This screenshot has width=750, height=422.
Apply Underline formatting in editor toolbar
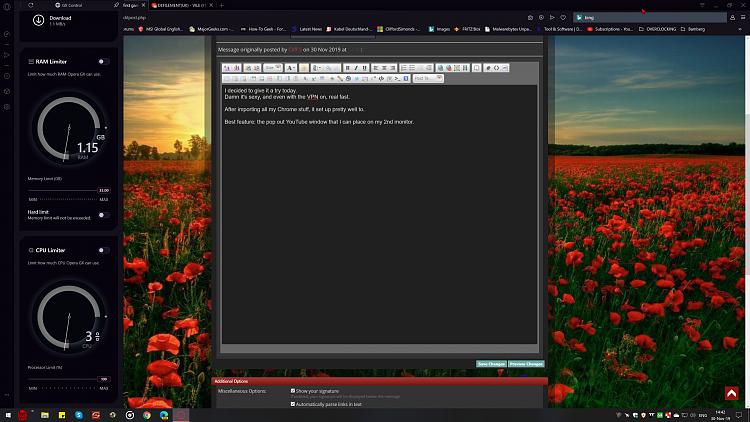point(364,68)
